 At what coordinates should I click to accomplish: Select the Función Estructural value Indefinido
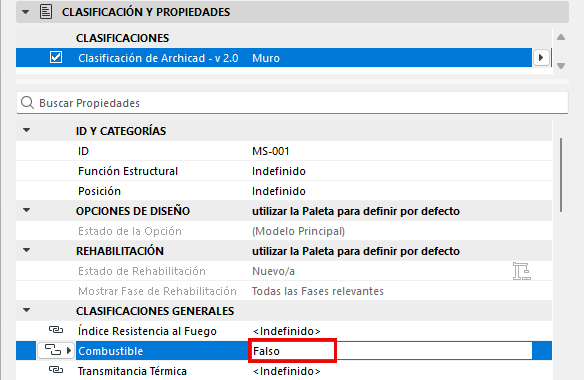click(x=279, y=171)
